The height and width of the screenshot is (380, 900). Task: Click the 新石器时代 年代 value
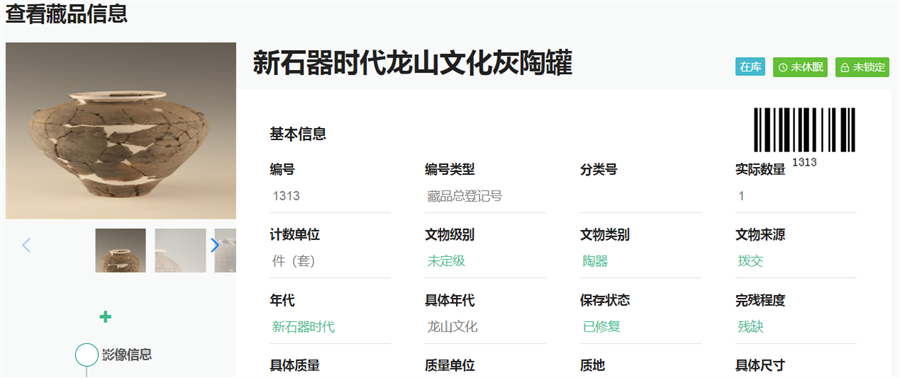click(x=303, y=327)
